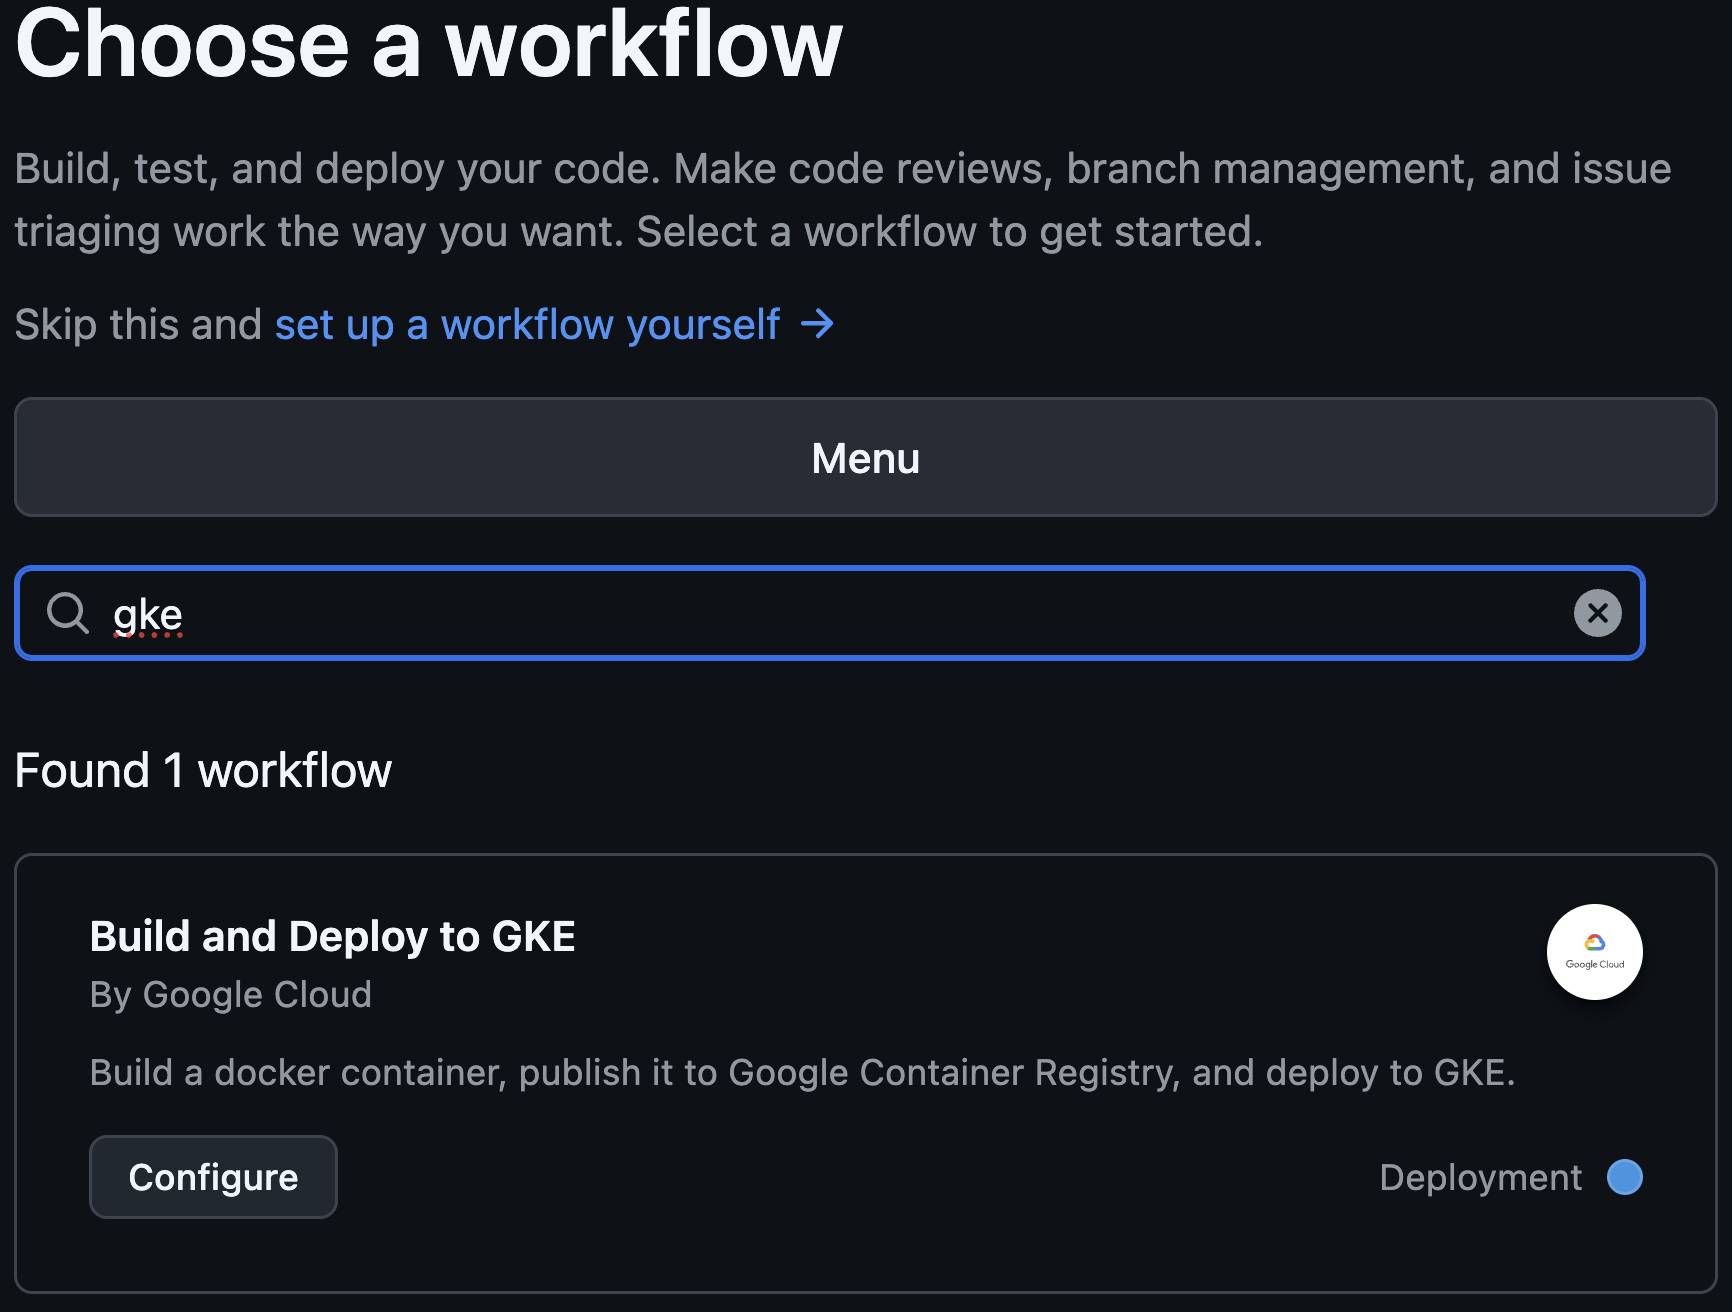1732x1312 pixels.
Task: Click the "Found 1 workflow" heading
Action: click(203, 771)
